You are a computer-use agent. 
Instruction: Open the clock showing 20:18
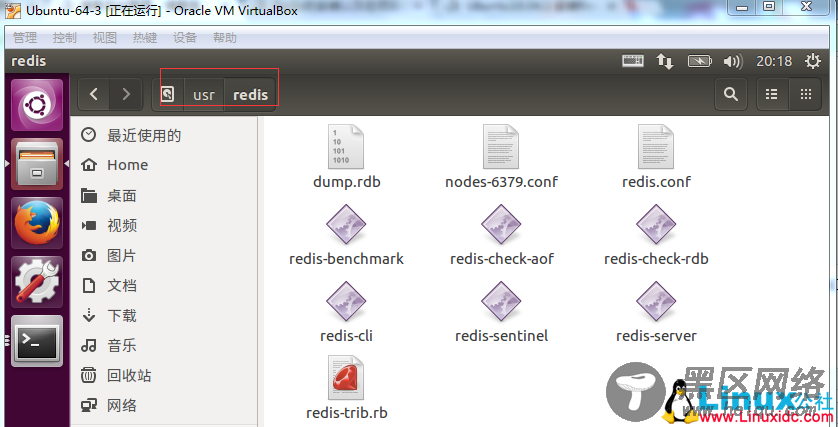(x=773, y=61)
